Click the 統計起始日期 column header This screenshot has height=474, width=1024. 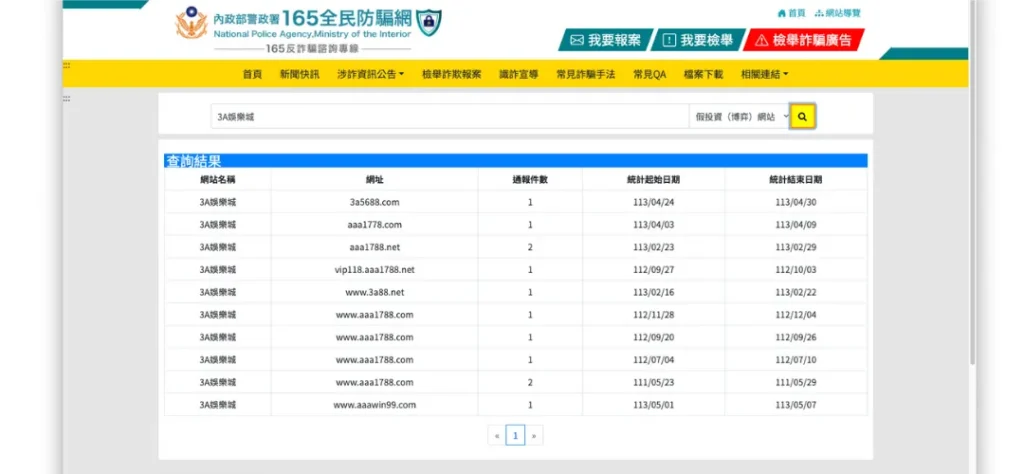coord(653,180)
